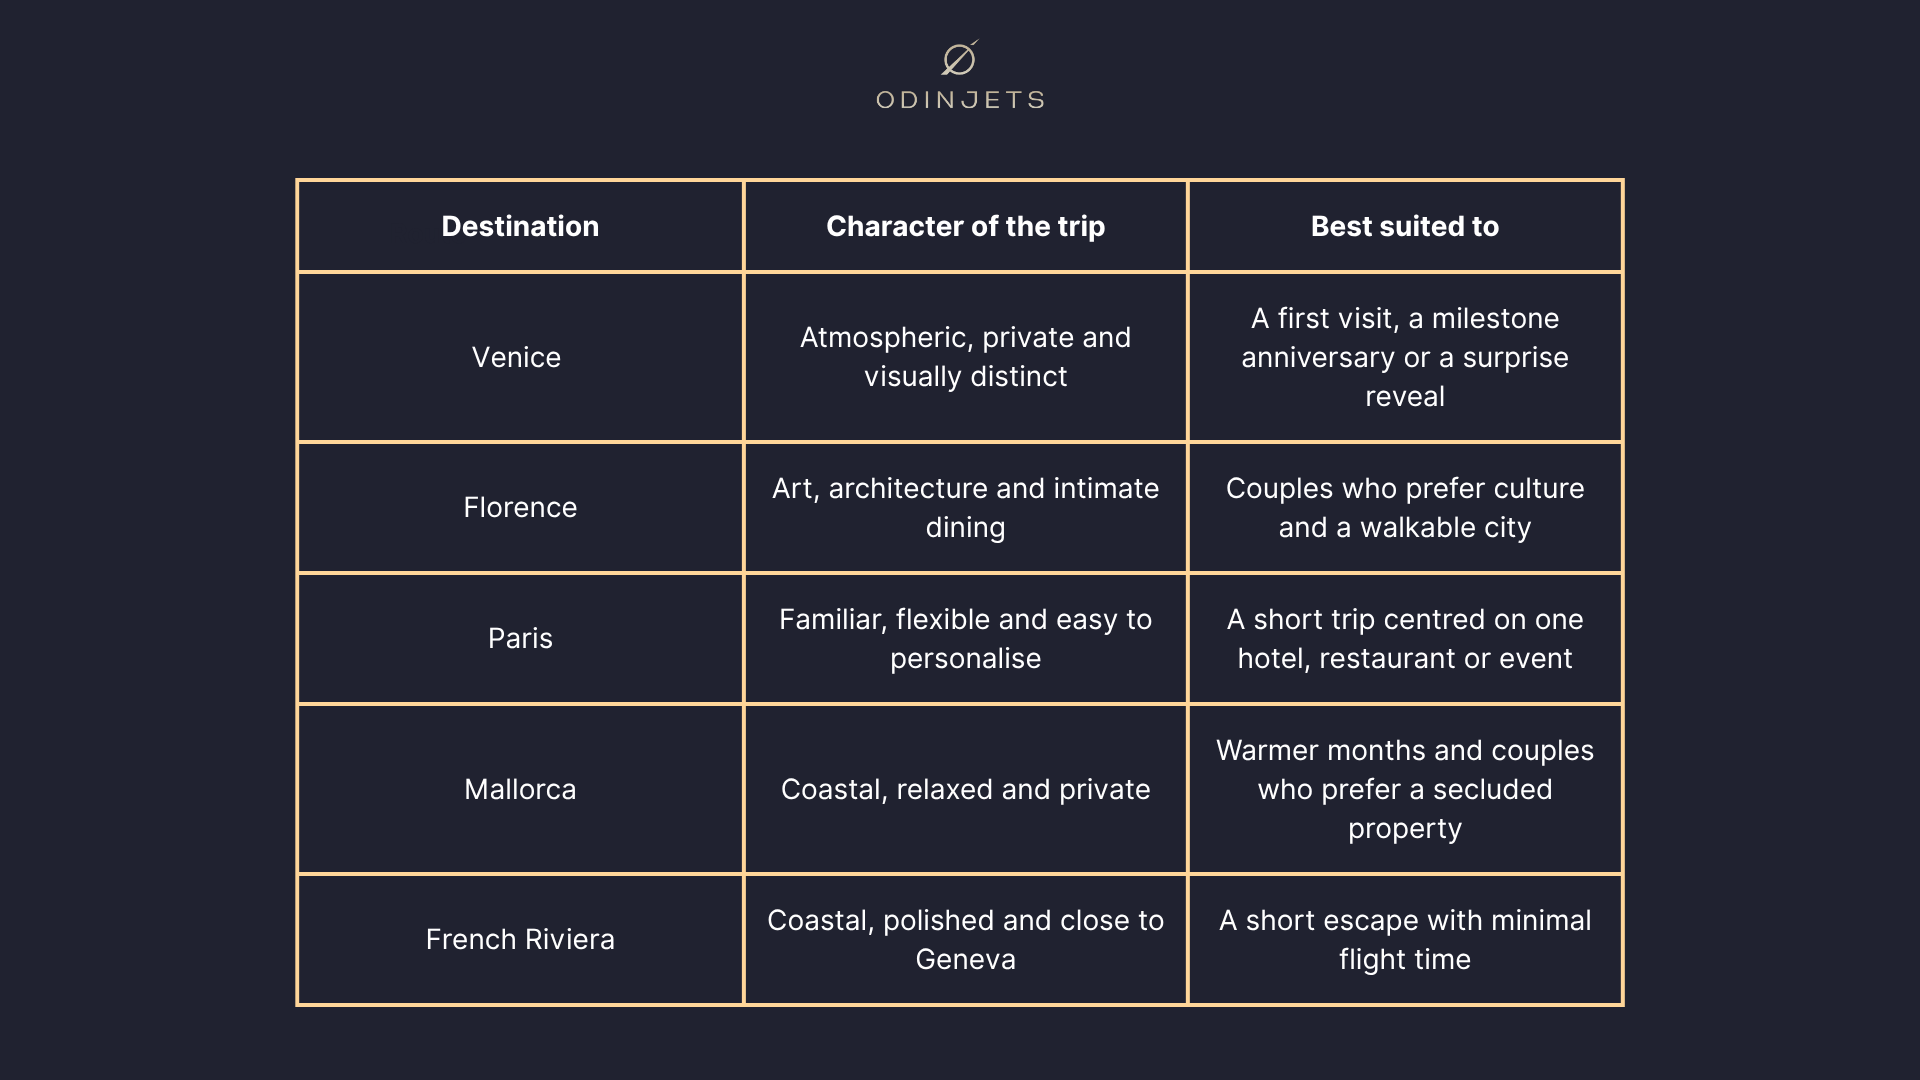Click the milestone anniversary or surprise reveal cell

pyautogui.click(x=1405, y=357)
